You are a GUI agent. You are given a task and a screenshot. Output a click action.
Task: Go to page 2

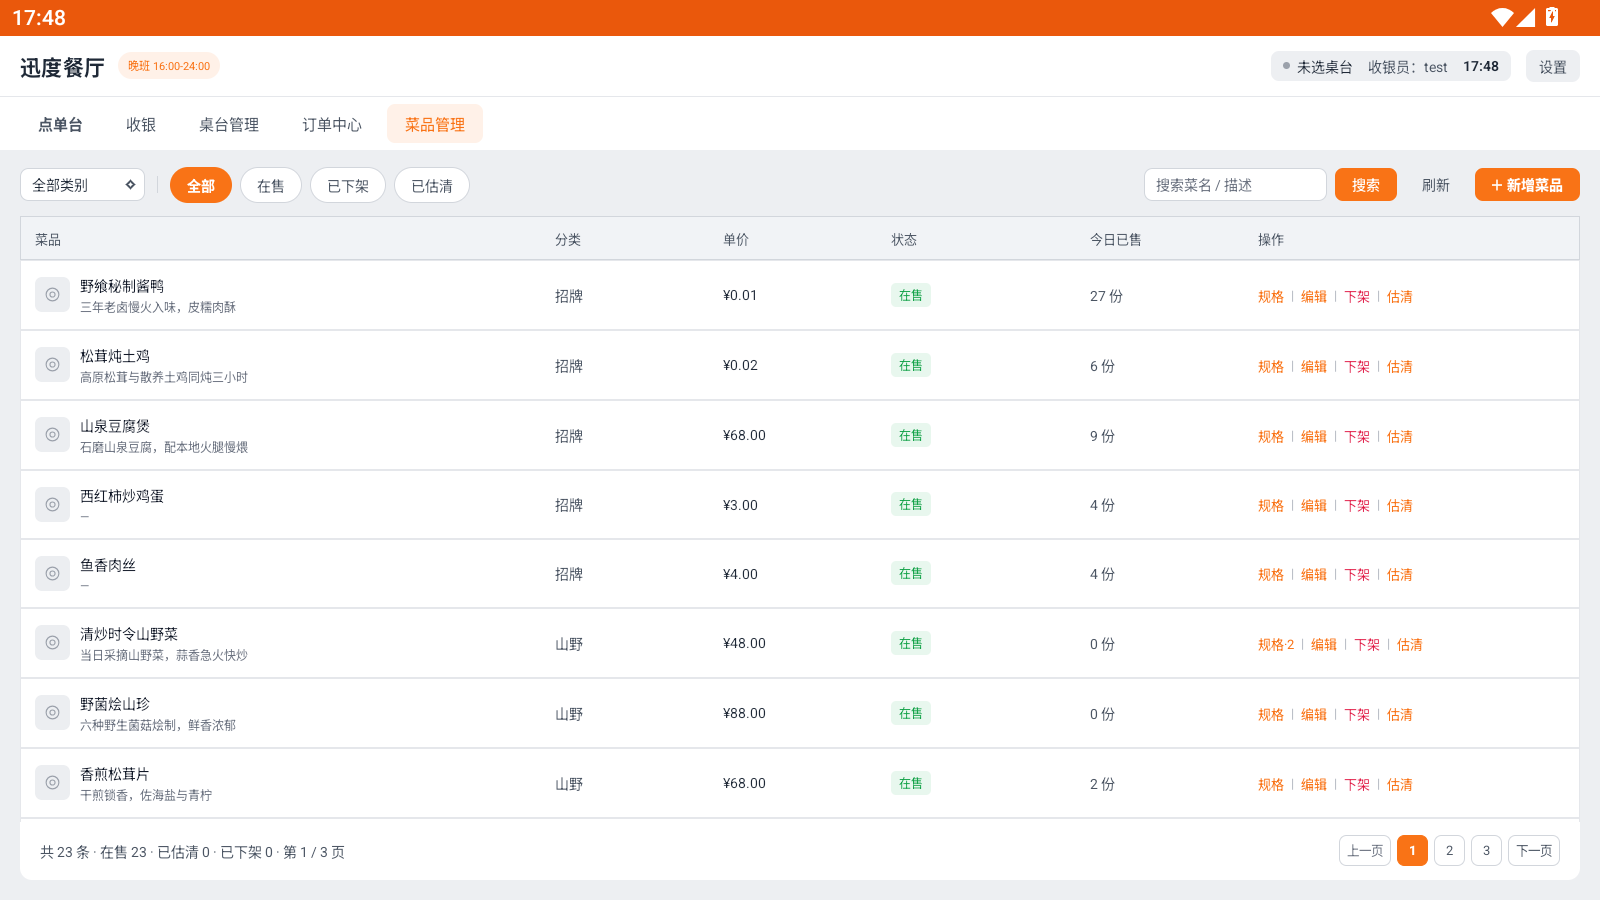click(x=1449, y=850)
